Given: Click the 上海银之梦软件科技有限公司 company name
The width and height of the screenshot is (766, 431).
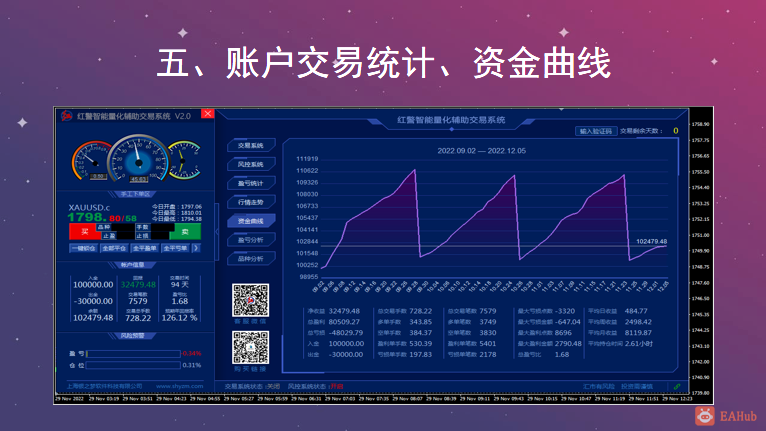Looking at the screenshot, I should [105, 386].
